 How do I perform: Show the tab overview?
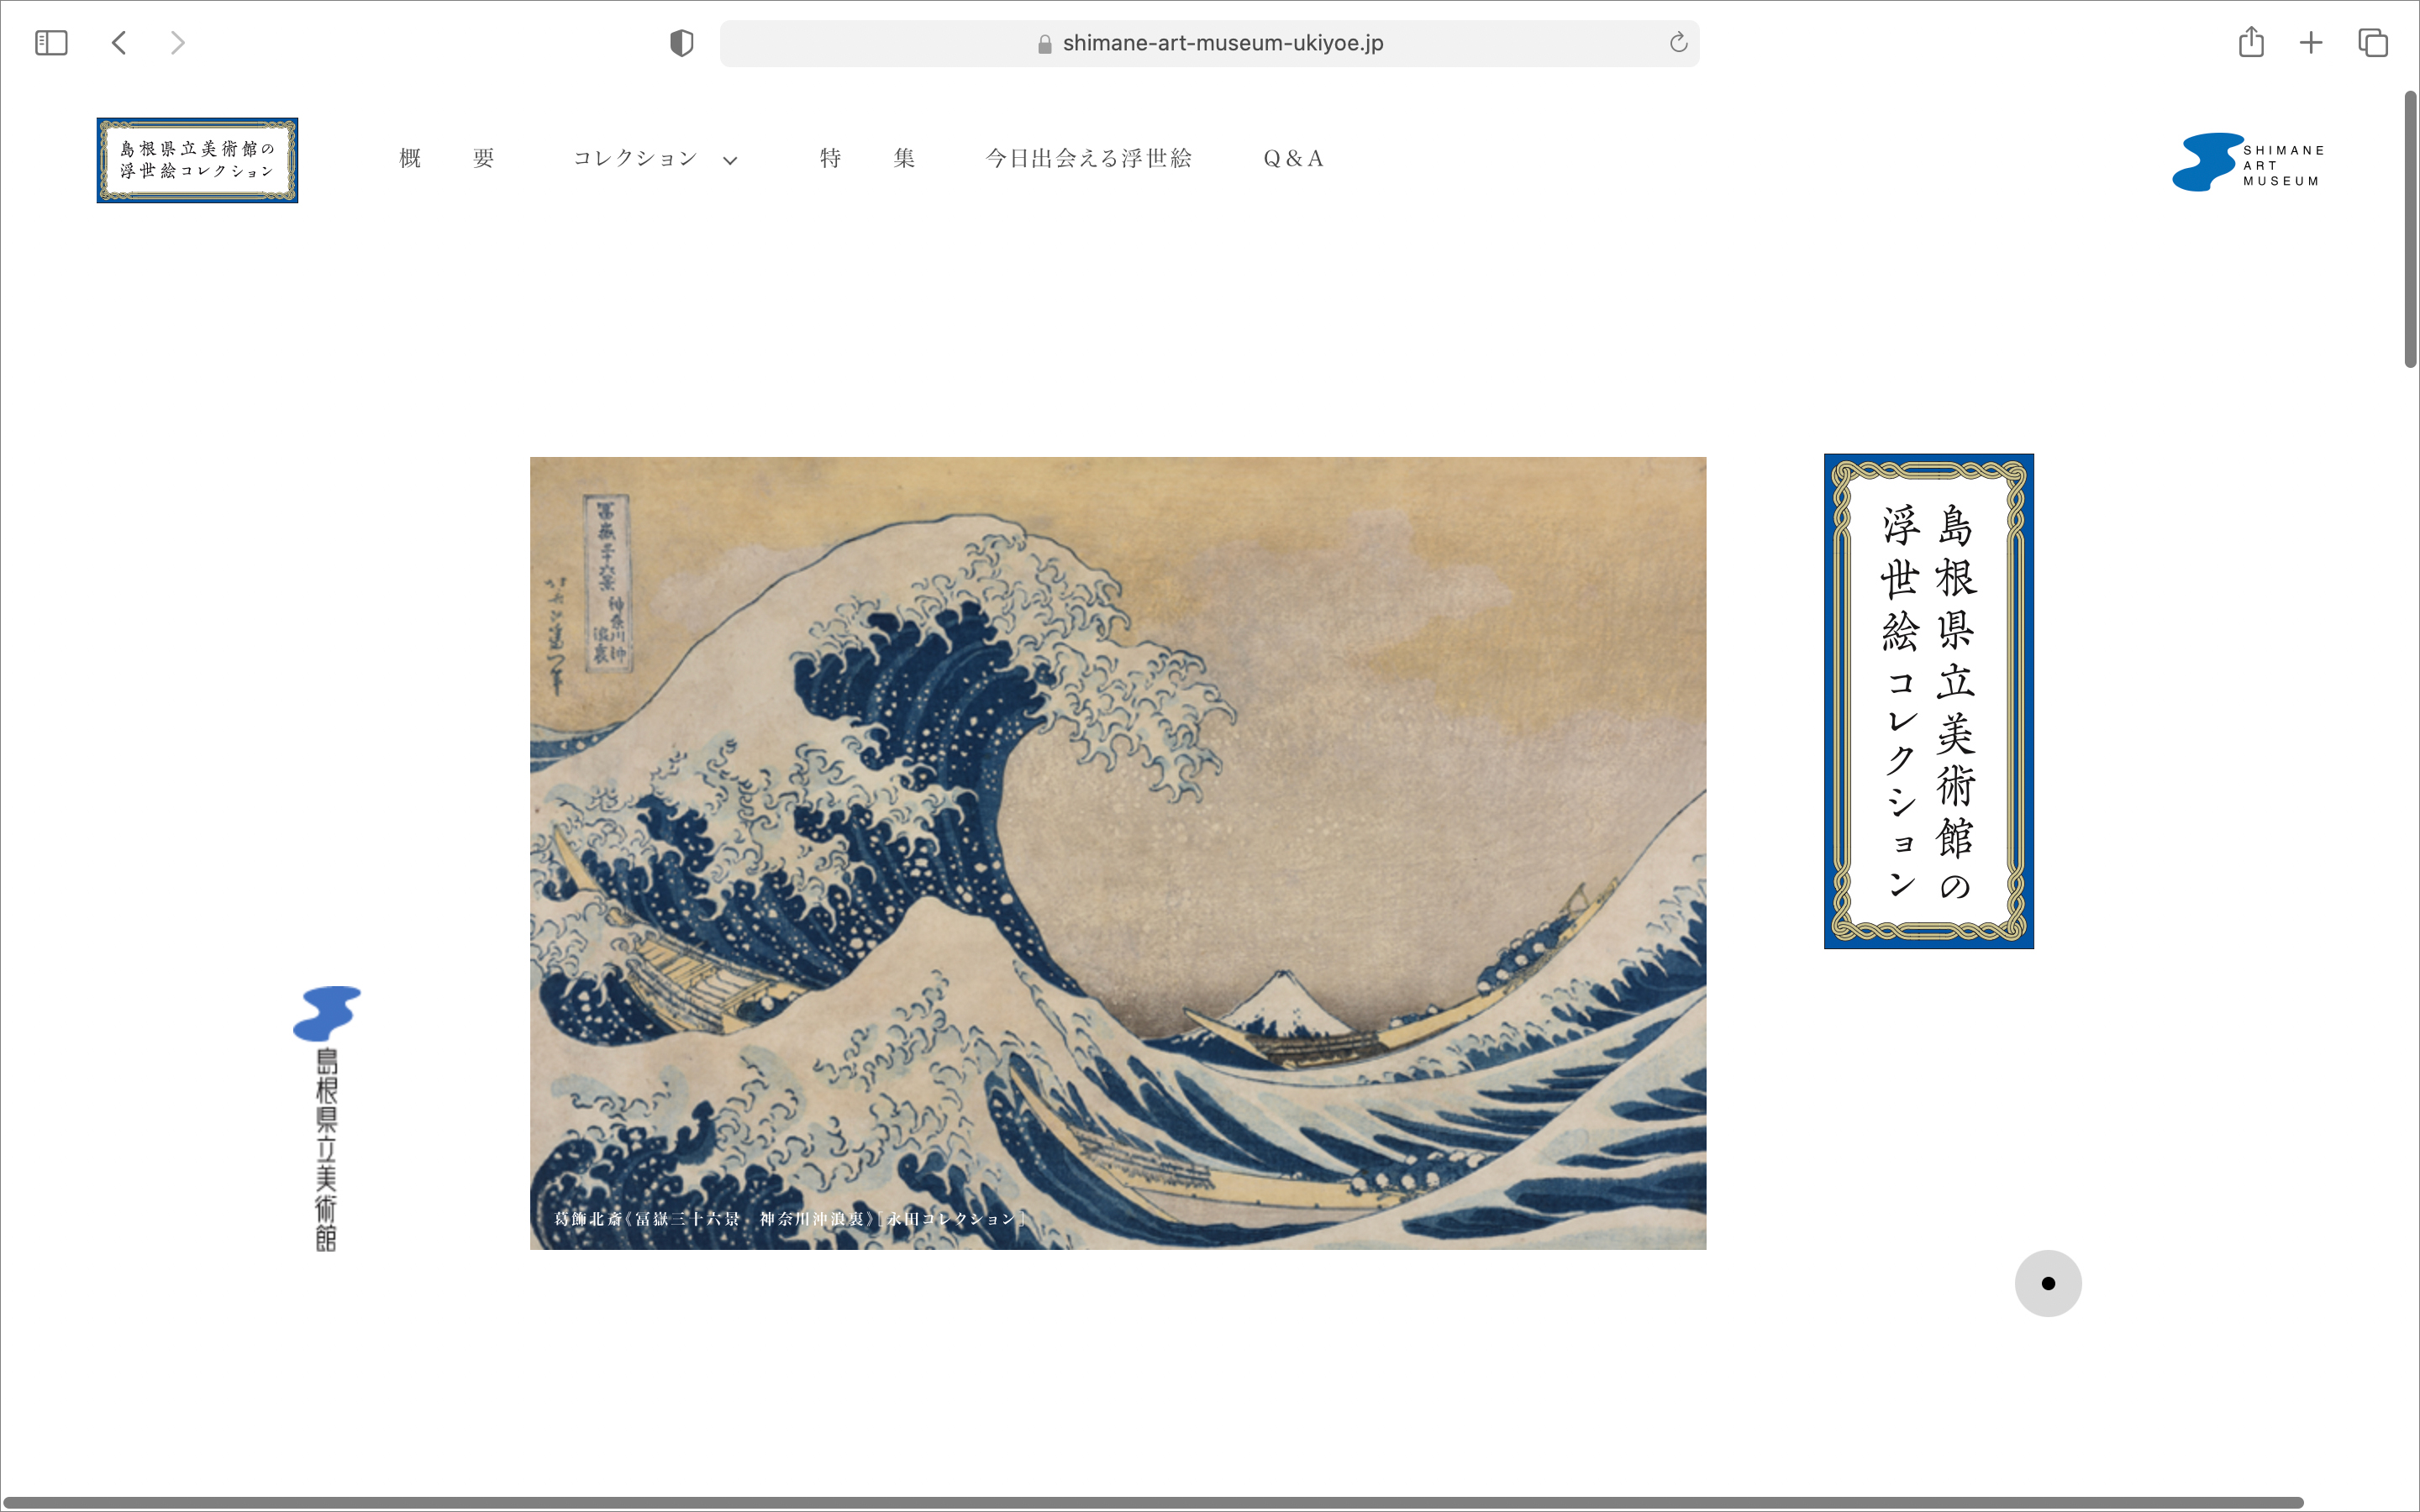tap(2373, 43)
